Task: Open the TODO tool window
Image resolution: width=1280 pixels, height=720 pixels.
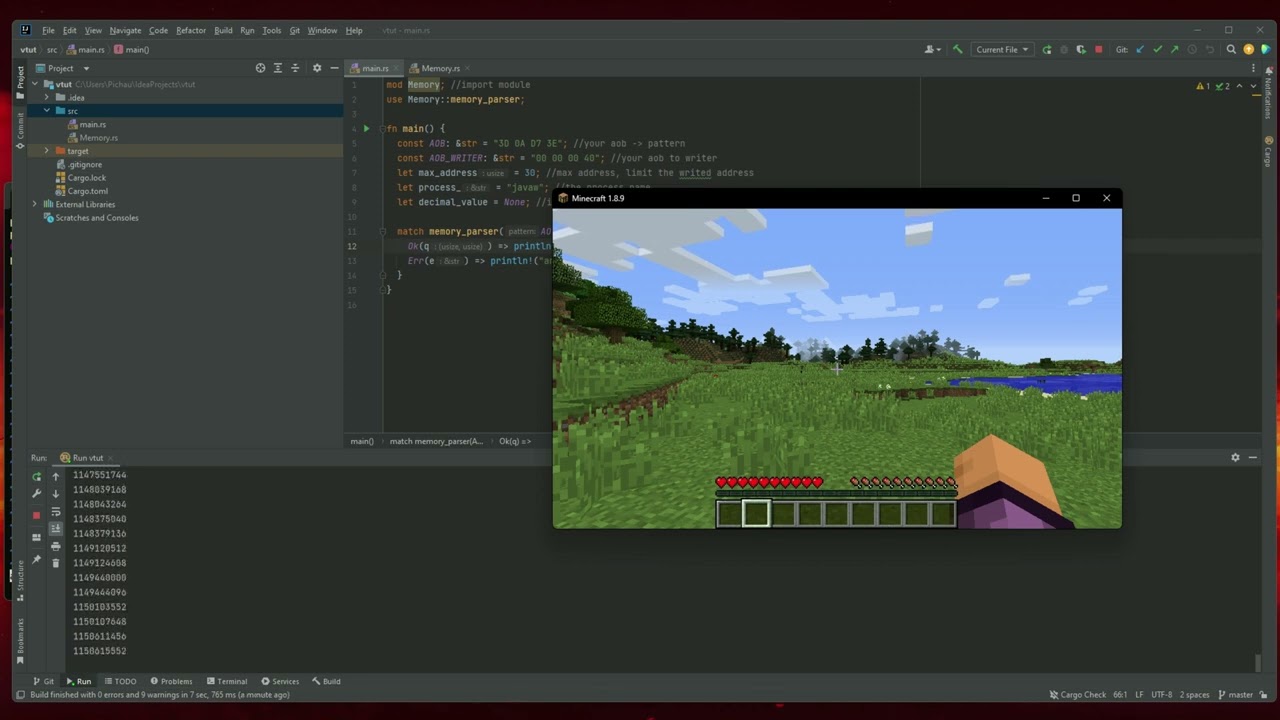Action: 120,681
